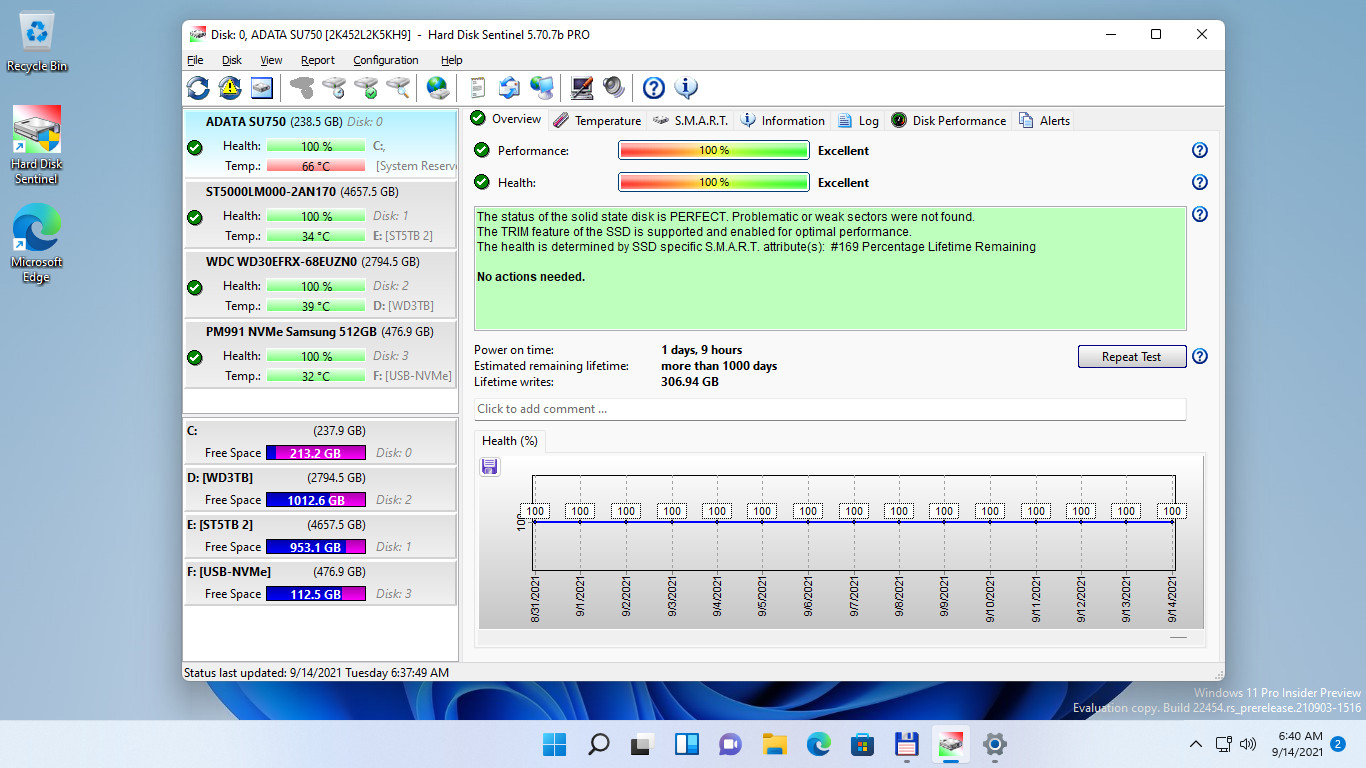This screenshot has height=768, width=1366.
Task: Open the Configuration menu
Action: tap(386, 60)
